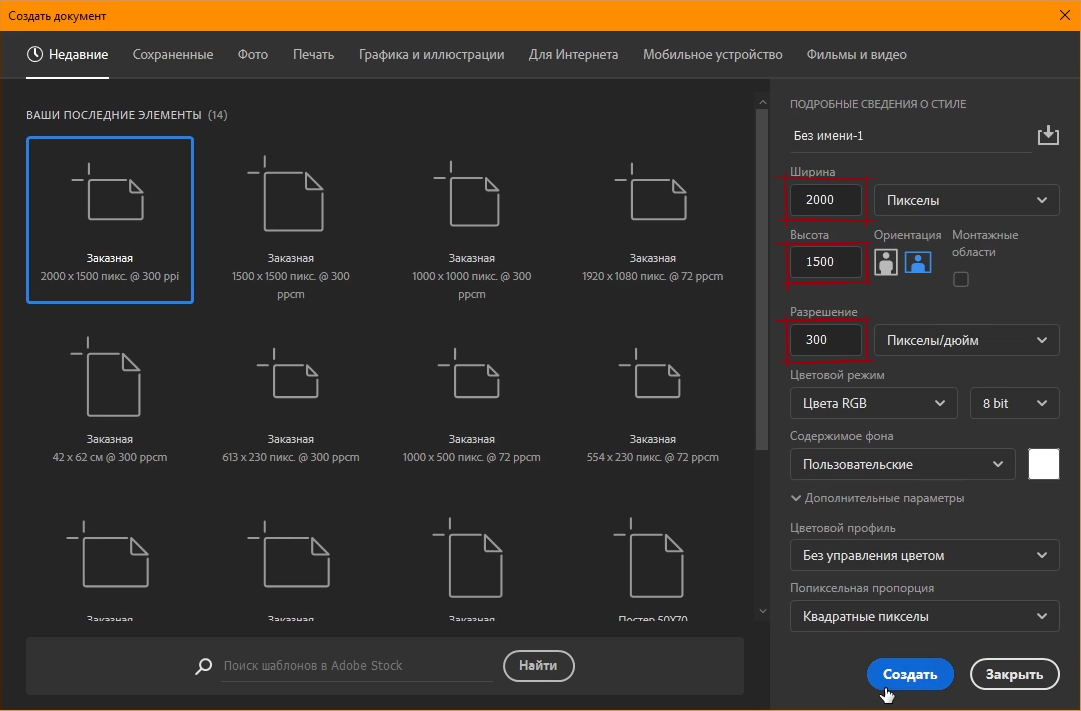Switch to the Печать tab
1081x711 pixels.
coord(314,54)
